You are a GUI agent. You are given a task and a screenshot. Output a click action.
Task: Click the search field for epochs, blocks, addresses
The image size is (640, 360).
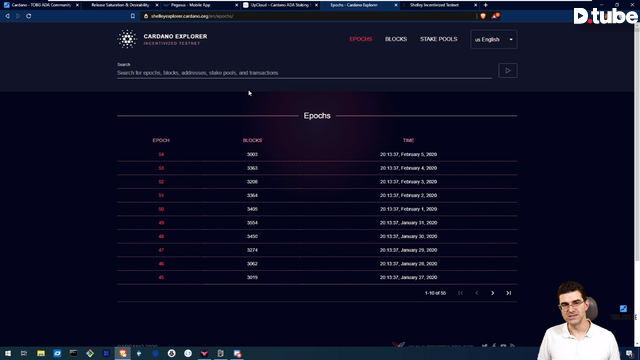pyautogui.click(x=304, y=73)
